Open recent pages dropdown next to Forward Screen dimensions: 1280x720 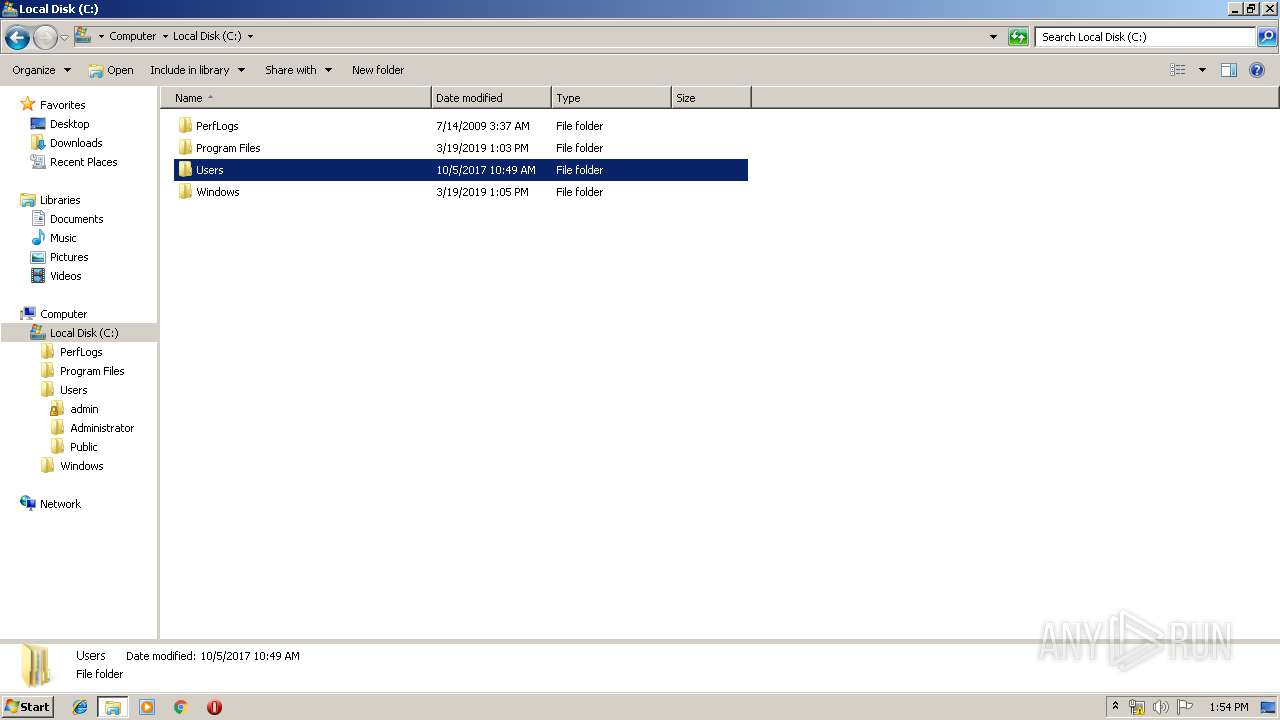tap(64, 38)
